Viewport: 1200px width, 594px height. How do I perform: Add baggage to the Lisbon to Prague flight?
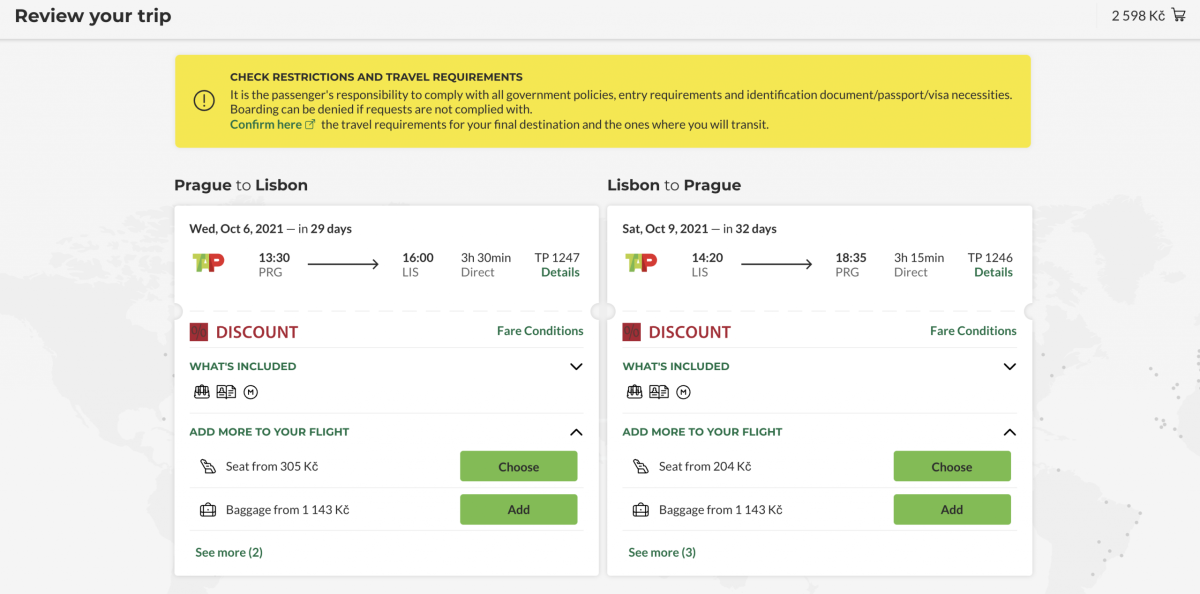coord(951,510)
